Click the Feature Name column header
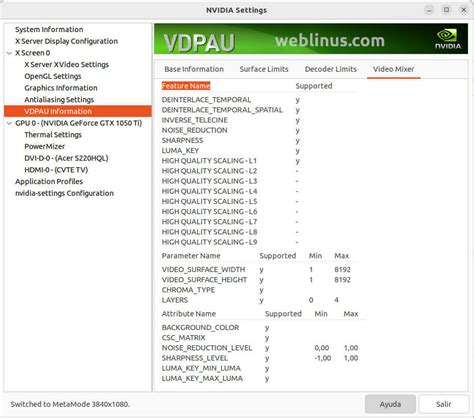Image resolution: width=474 pixels, height=418 pixels. 186,86
